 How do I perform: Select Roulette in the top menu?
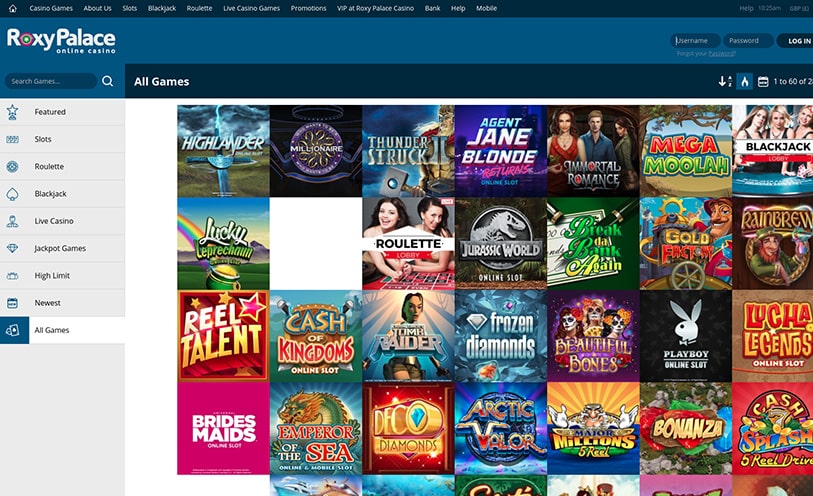199,8
